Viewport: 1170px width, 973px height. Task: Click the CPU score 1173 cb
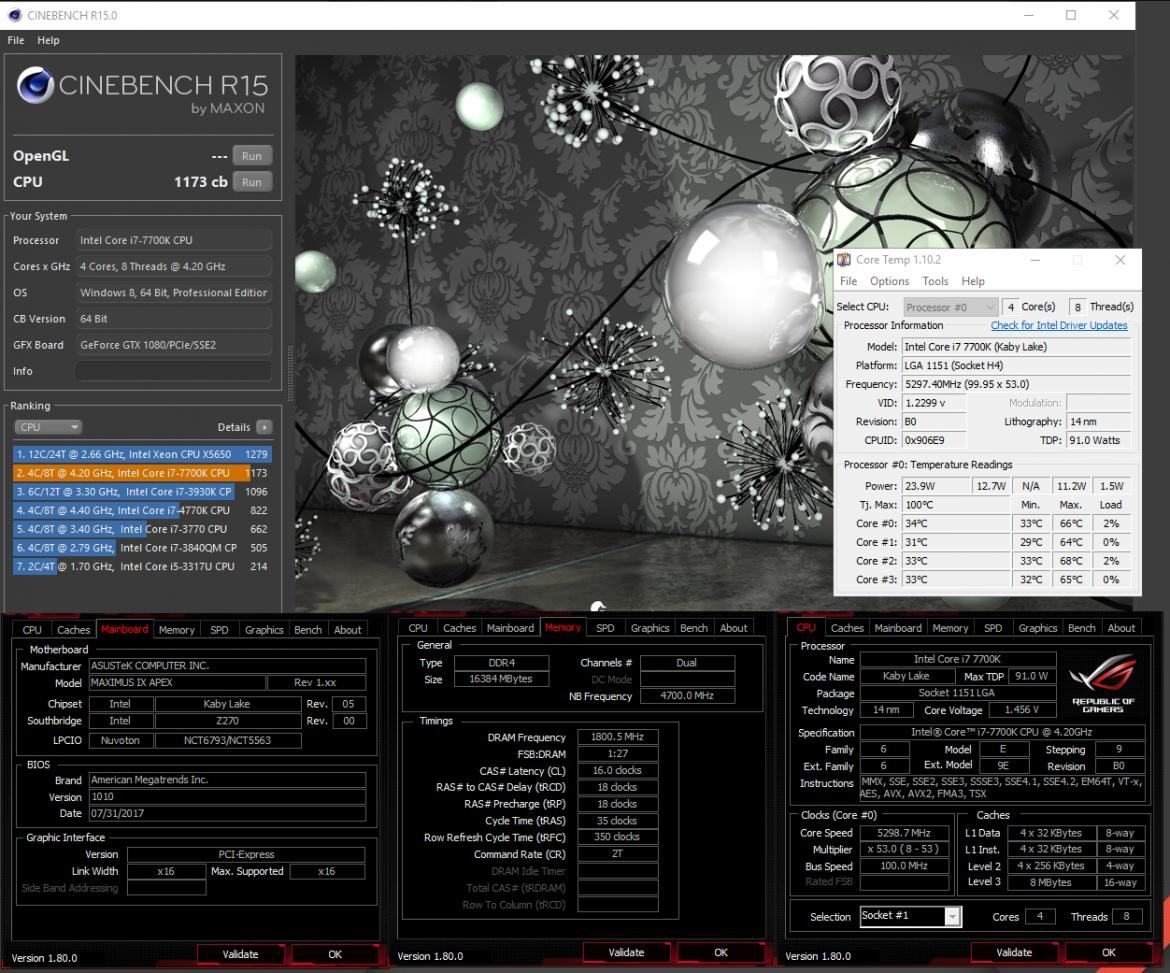point(200,181)
